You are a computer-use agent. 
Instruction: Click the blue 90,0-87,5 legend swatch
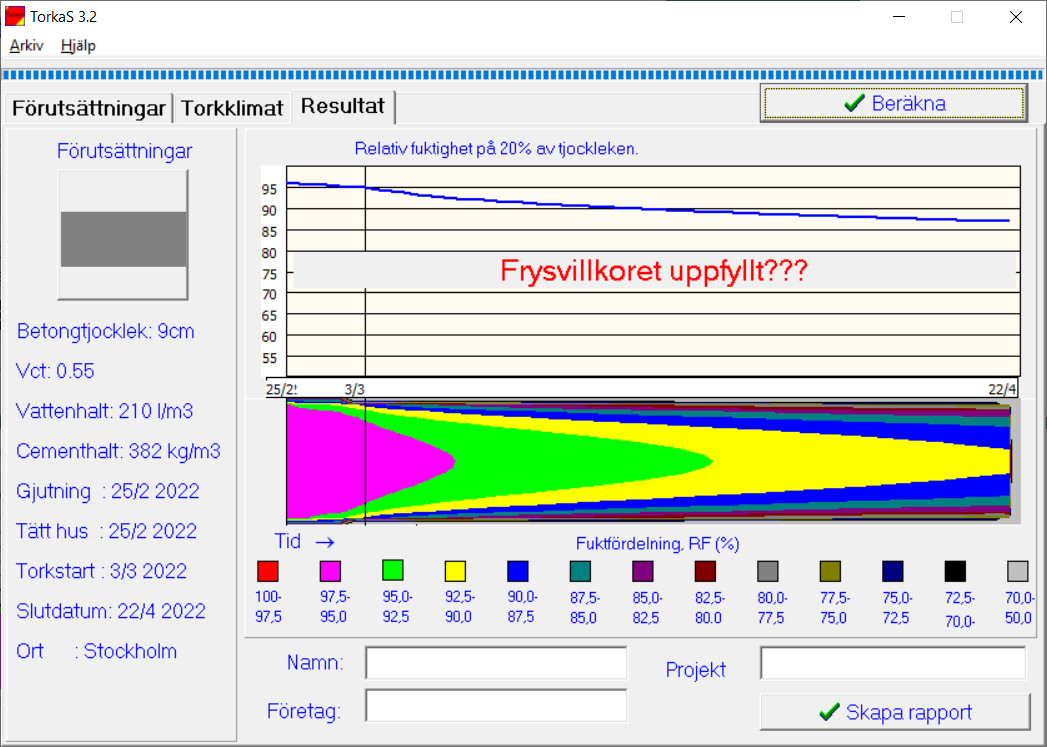tap(517, 571)
